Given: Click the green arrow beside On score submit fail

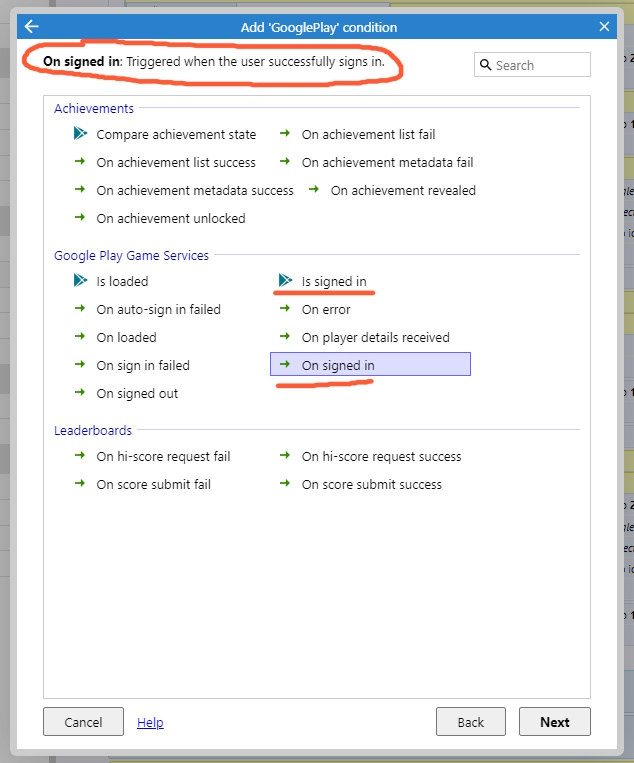Looking at the screenshot, I should click(80, 483).
